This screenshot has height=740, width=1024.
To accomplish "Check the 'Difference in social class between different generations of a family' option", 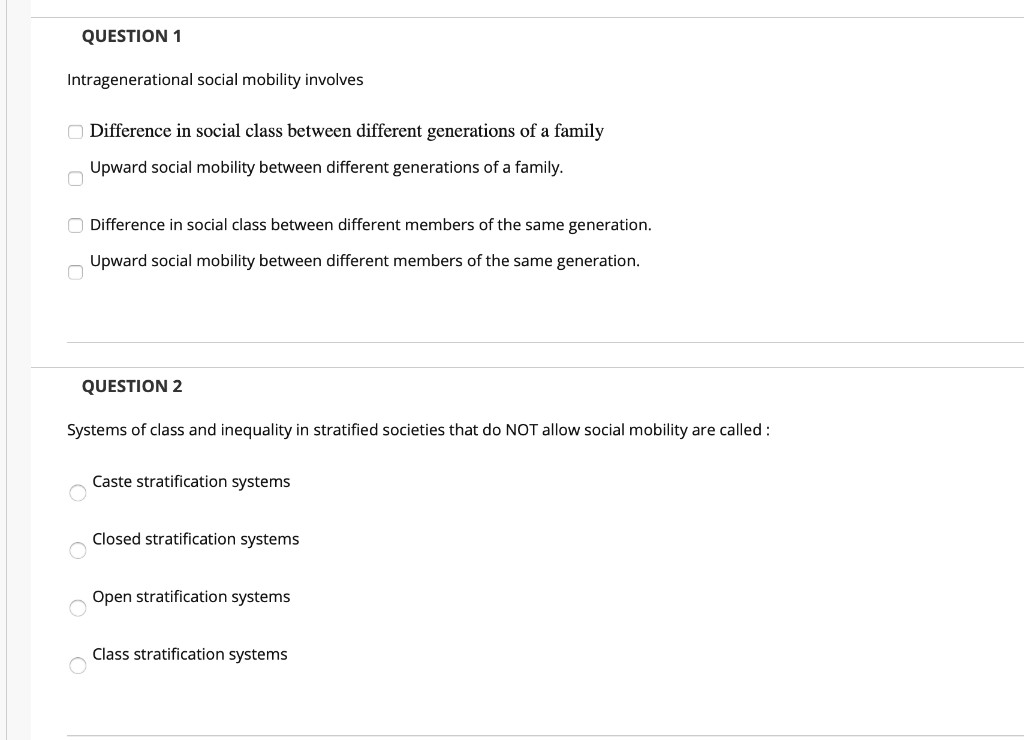I will pyautogui.click(x=75, y=131).
